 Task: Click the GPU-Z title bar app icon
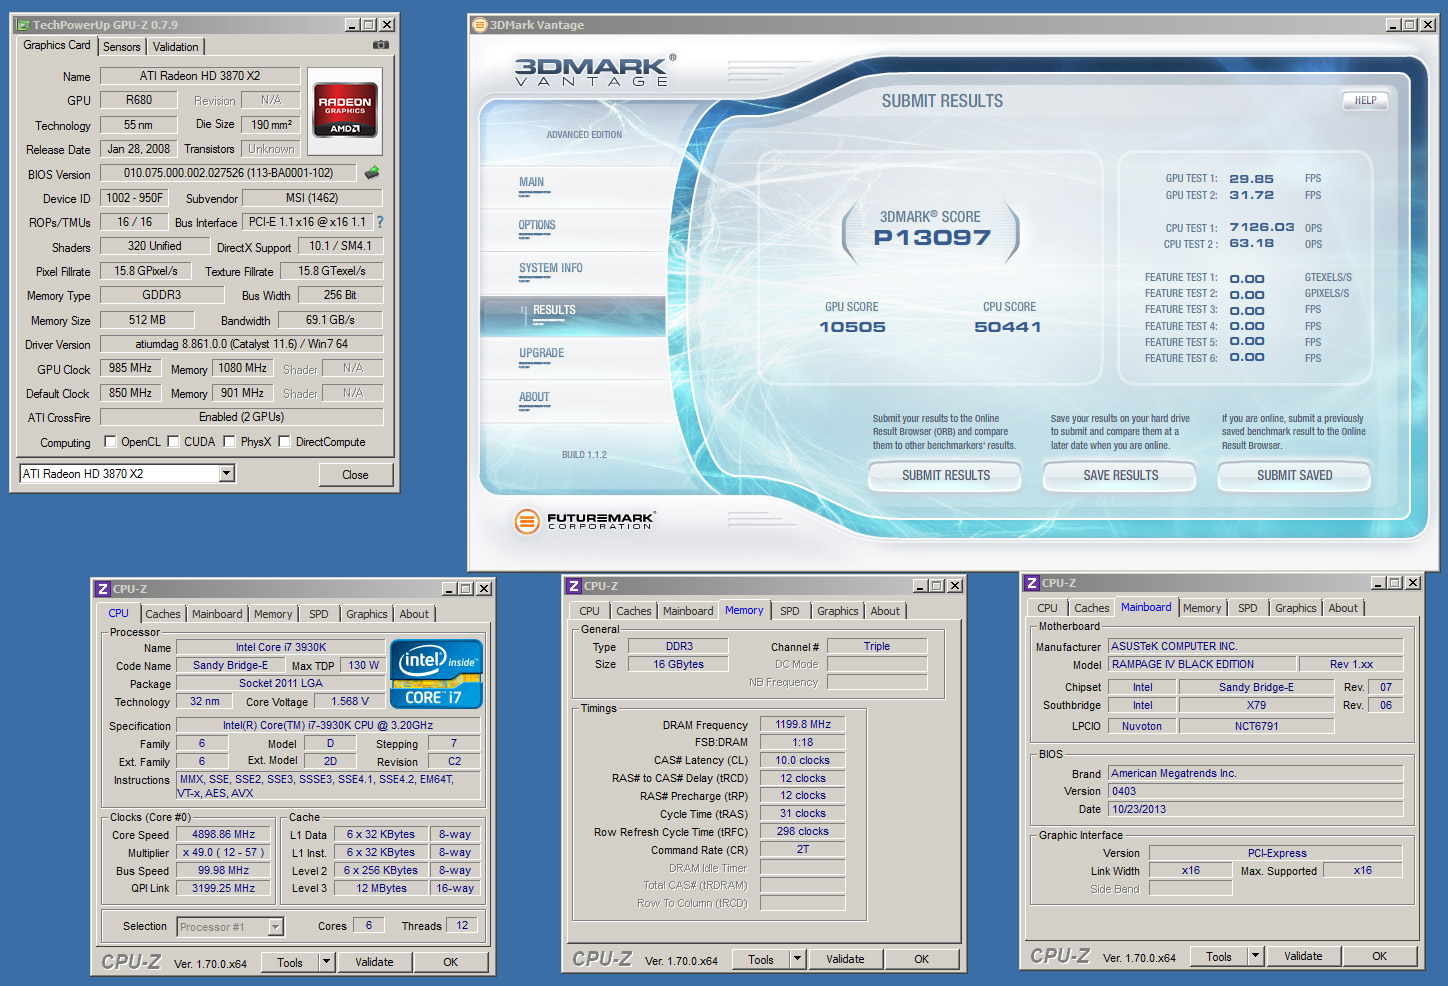point(23,25)
